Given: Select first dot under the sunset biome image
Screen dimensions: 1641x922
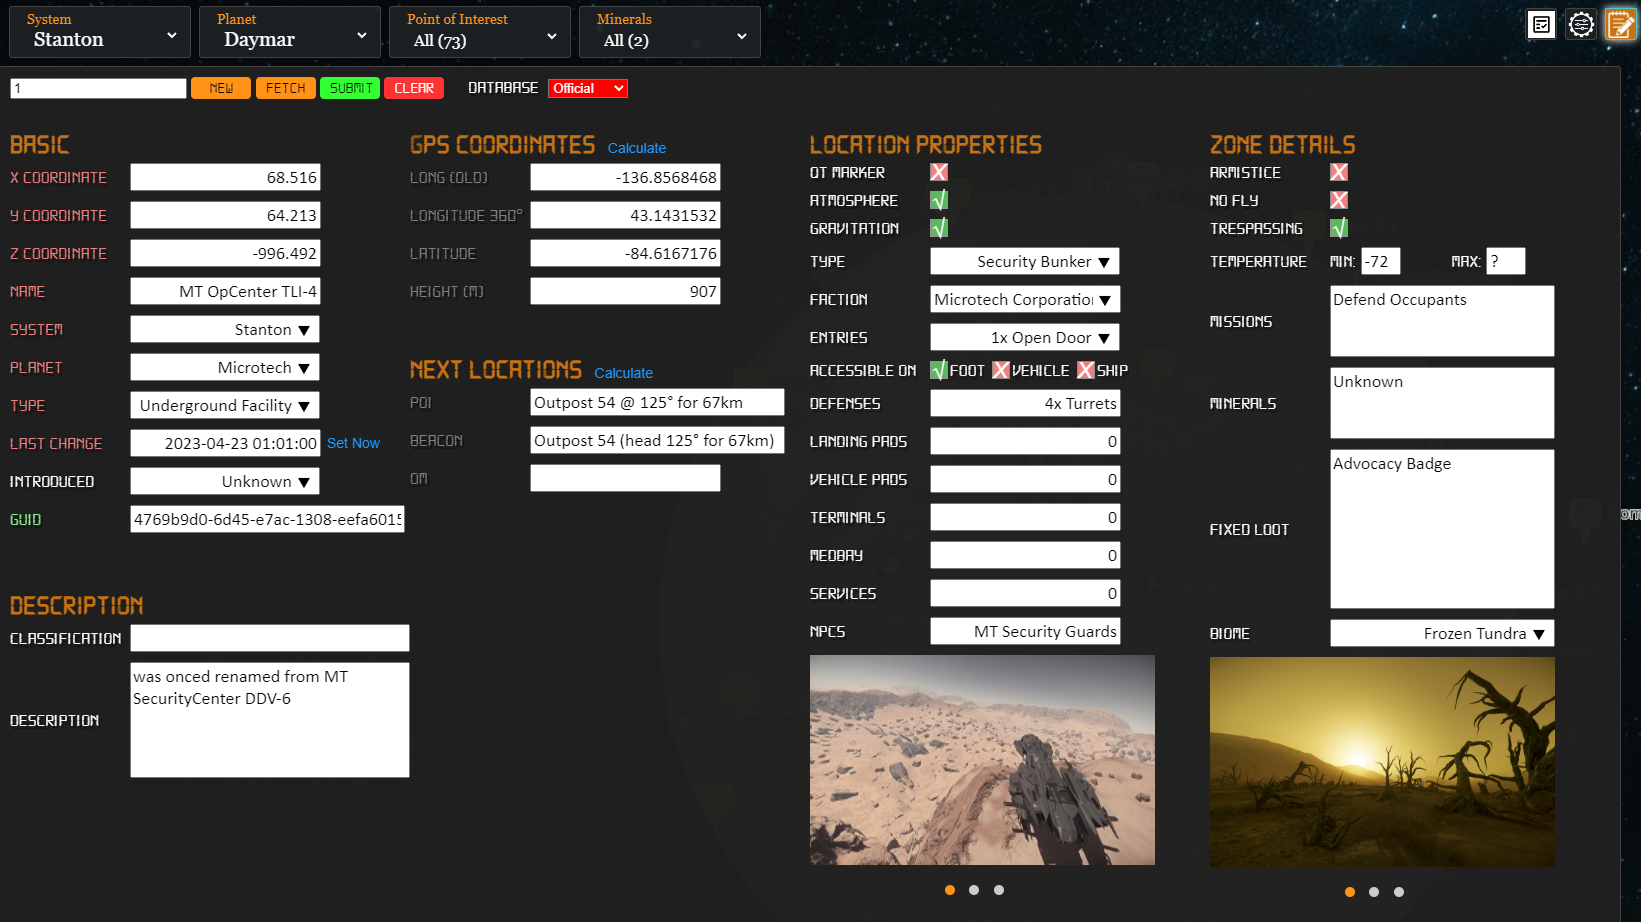Looking at the screenshot, I should tap(1350, 892).
